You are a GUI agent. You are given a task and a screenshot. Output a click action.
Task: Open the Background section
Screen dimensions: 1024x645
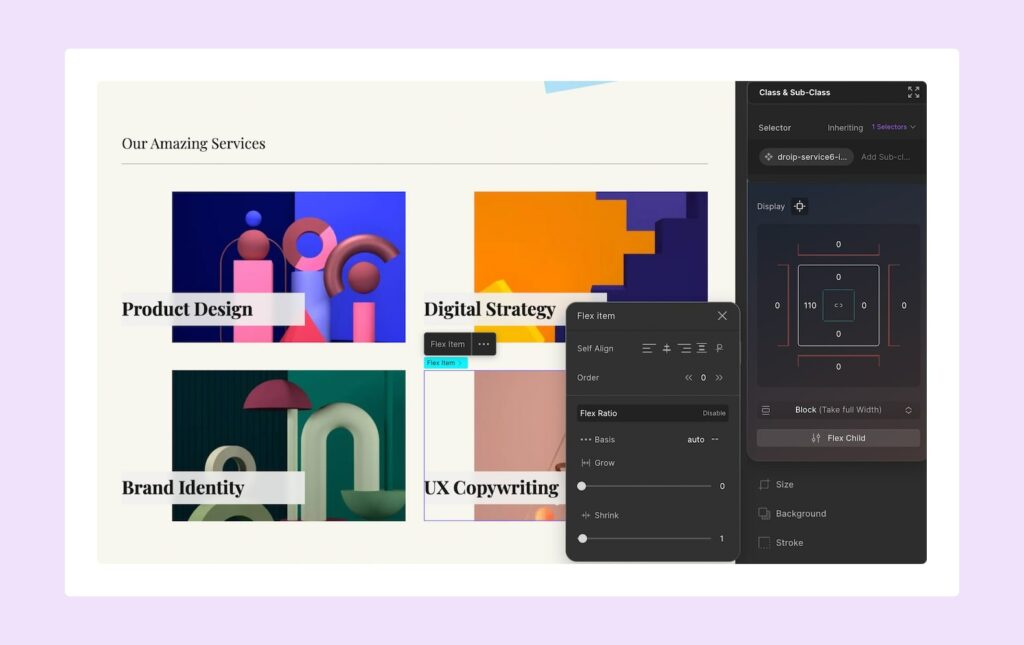[800, 514]
